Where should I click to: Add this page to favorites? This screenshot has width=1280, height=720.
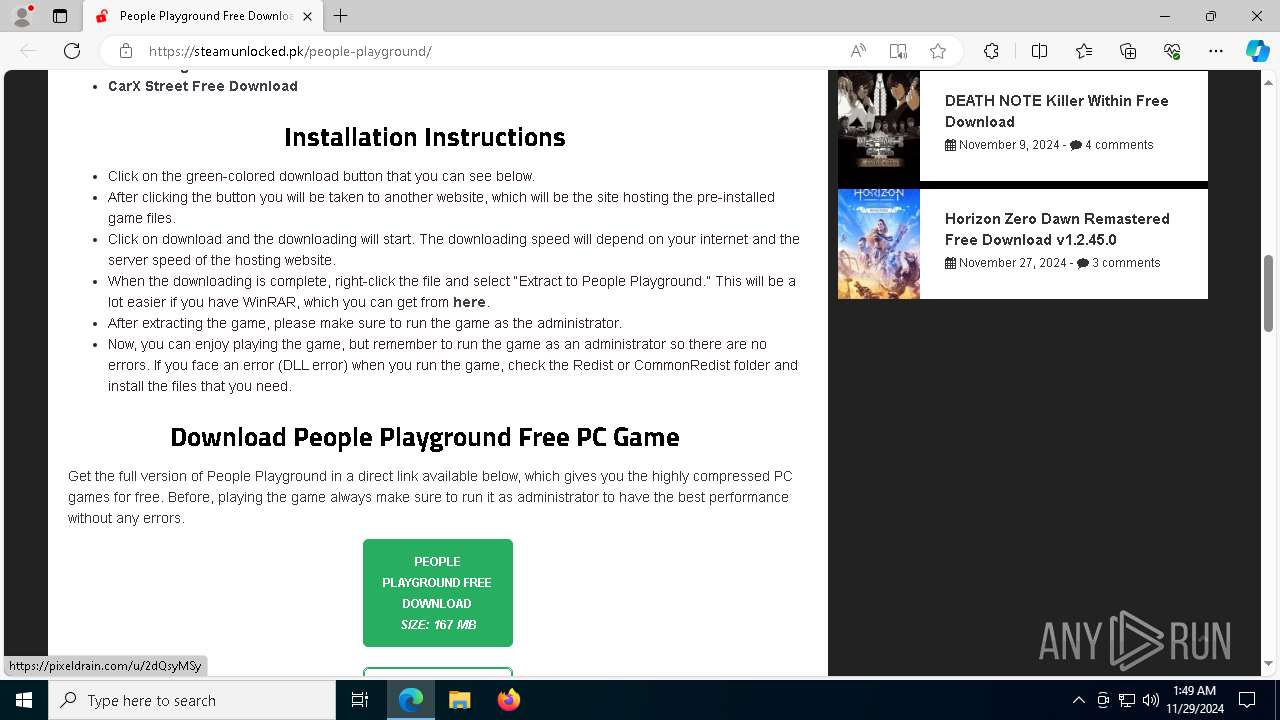tap(938, 51)
